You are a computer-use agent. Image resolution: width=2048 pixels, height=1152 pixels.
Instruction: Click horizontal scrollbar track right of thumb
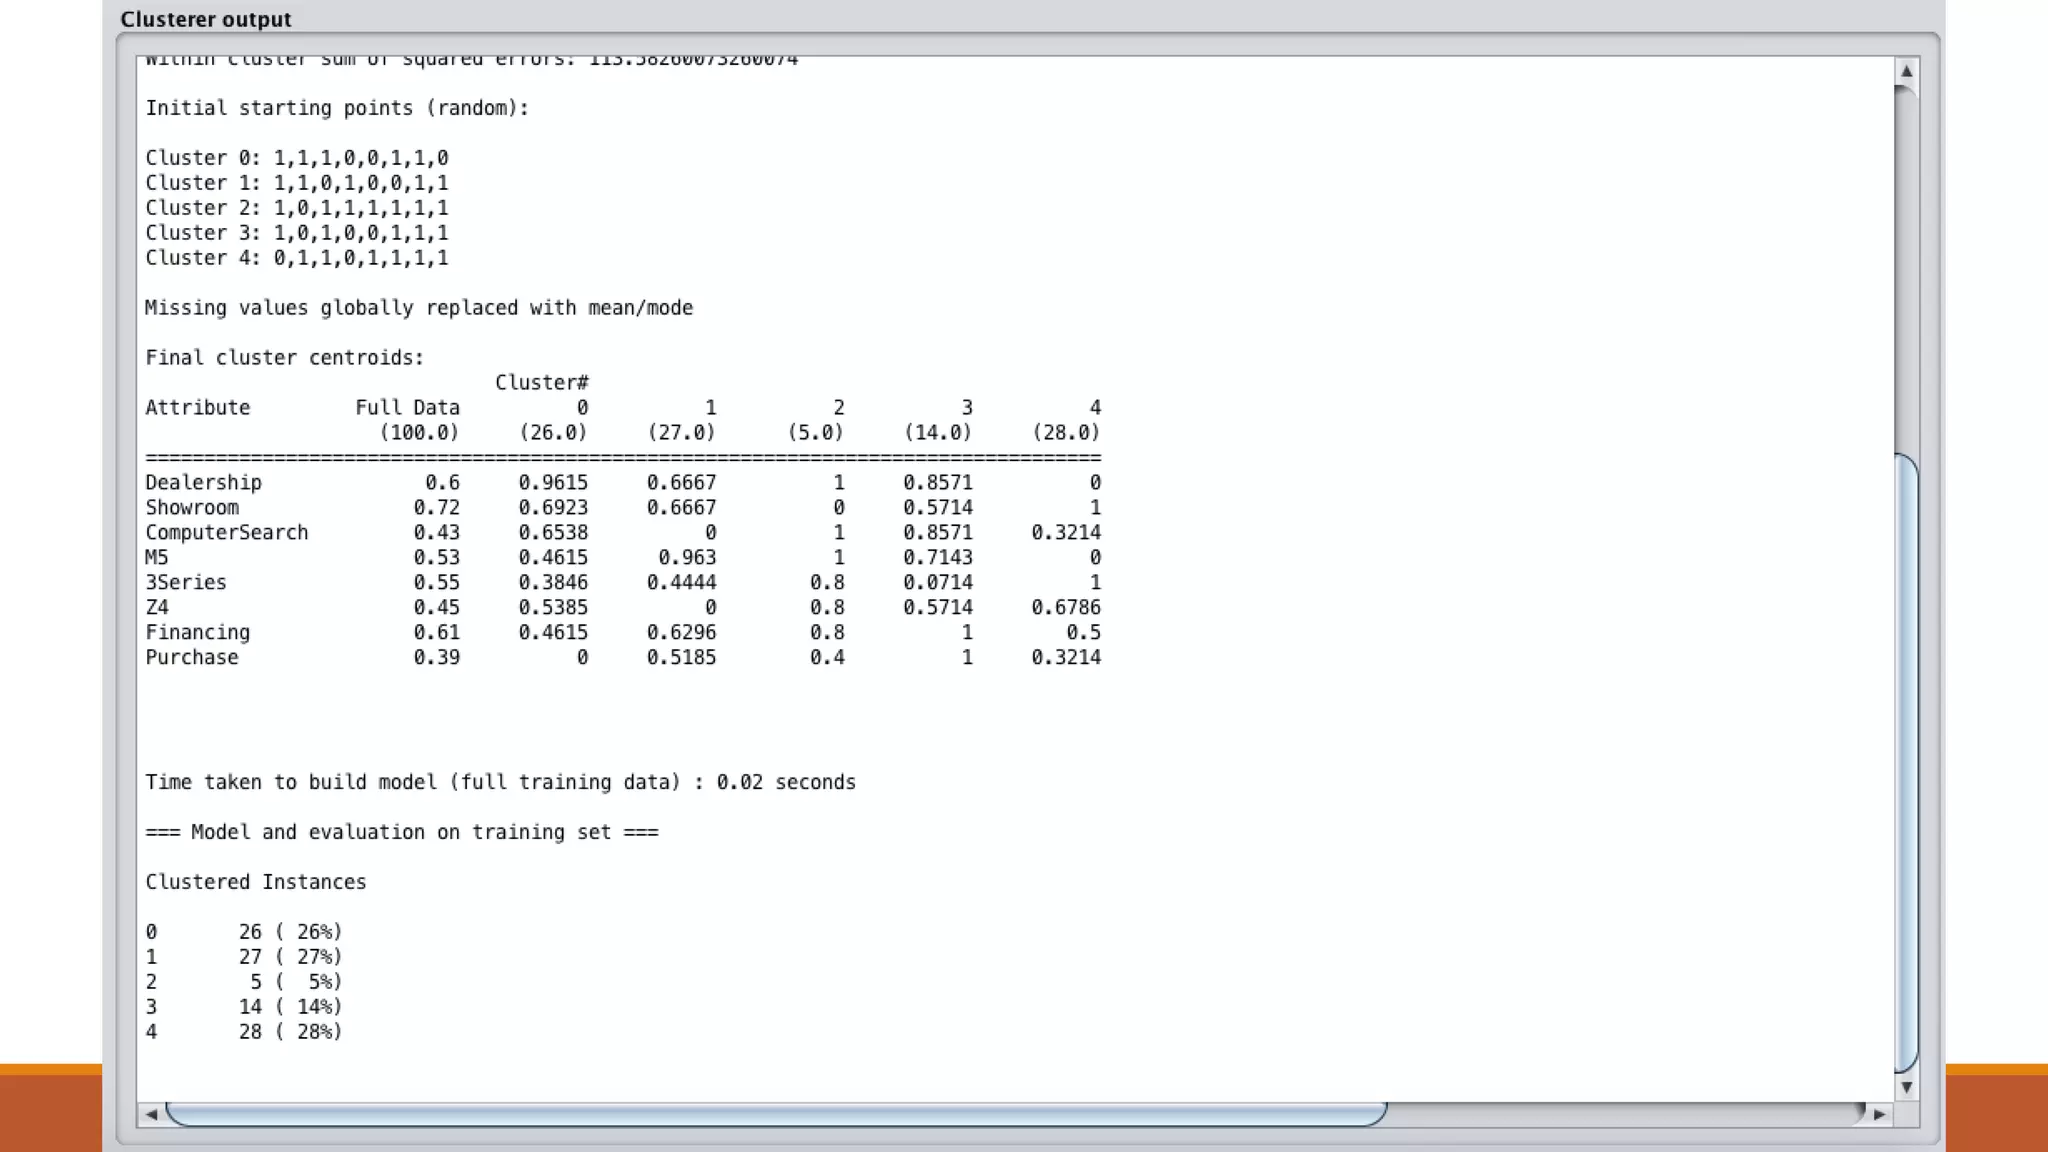click(x=1620, y=1114)
